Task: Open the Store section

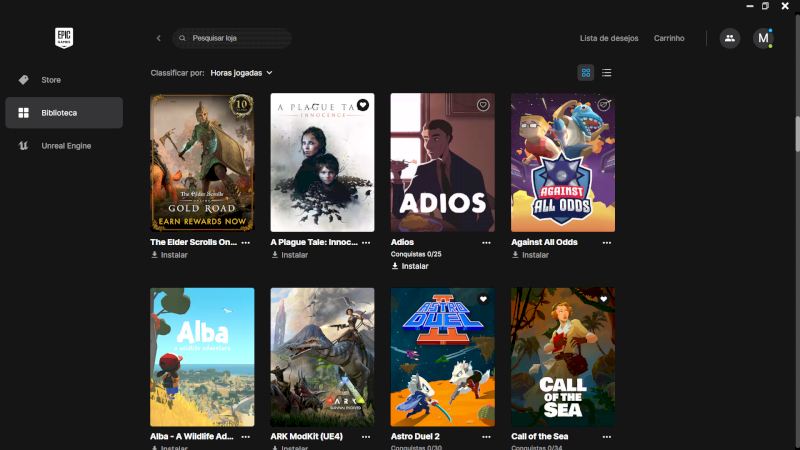Action: (64, 80)
